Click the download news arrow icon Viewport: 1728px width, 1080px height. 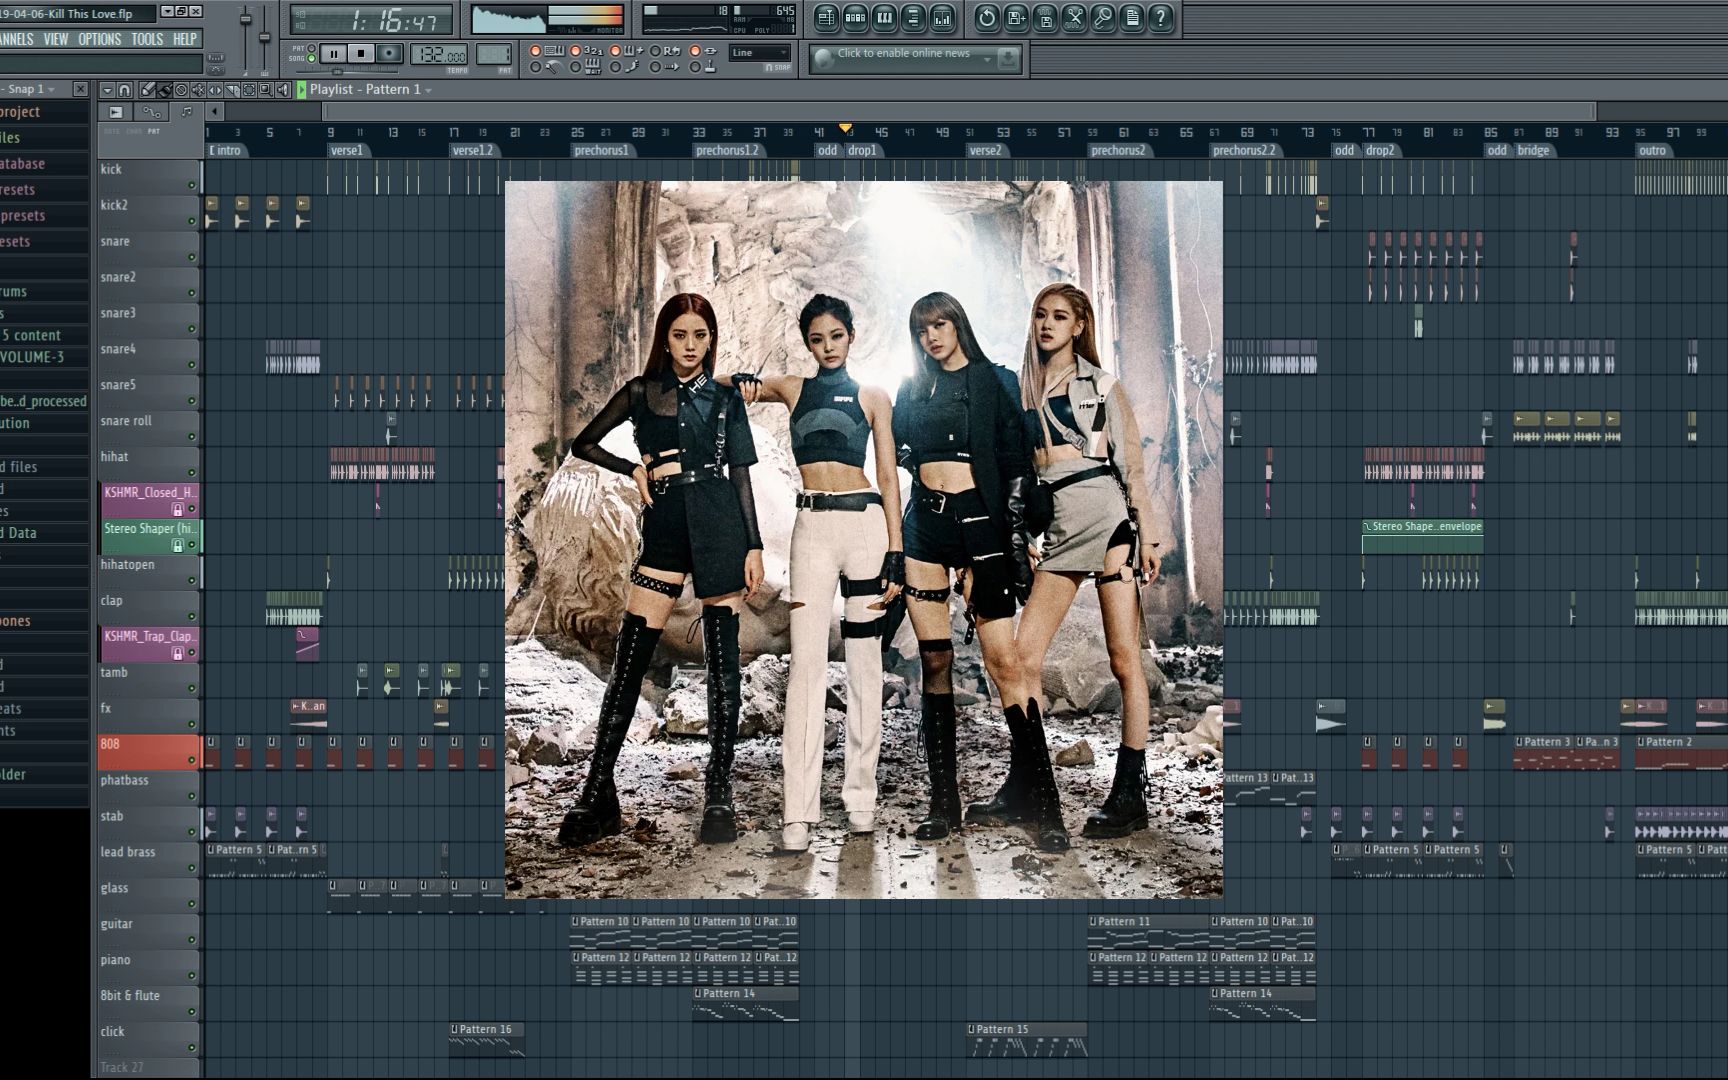1008,58
